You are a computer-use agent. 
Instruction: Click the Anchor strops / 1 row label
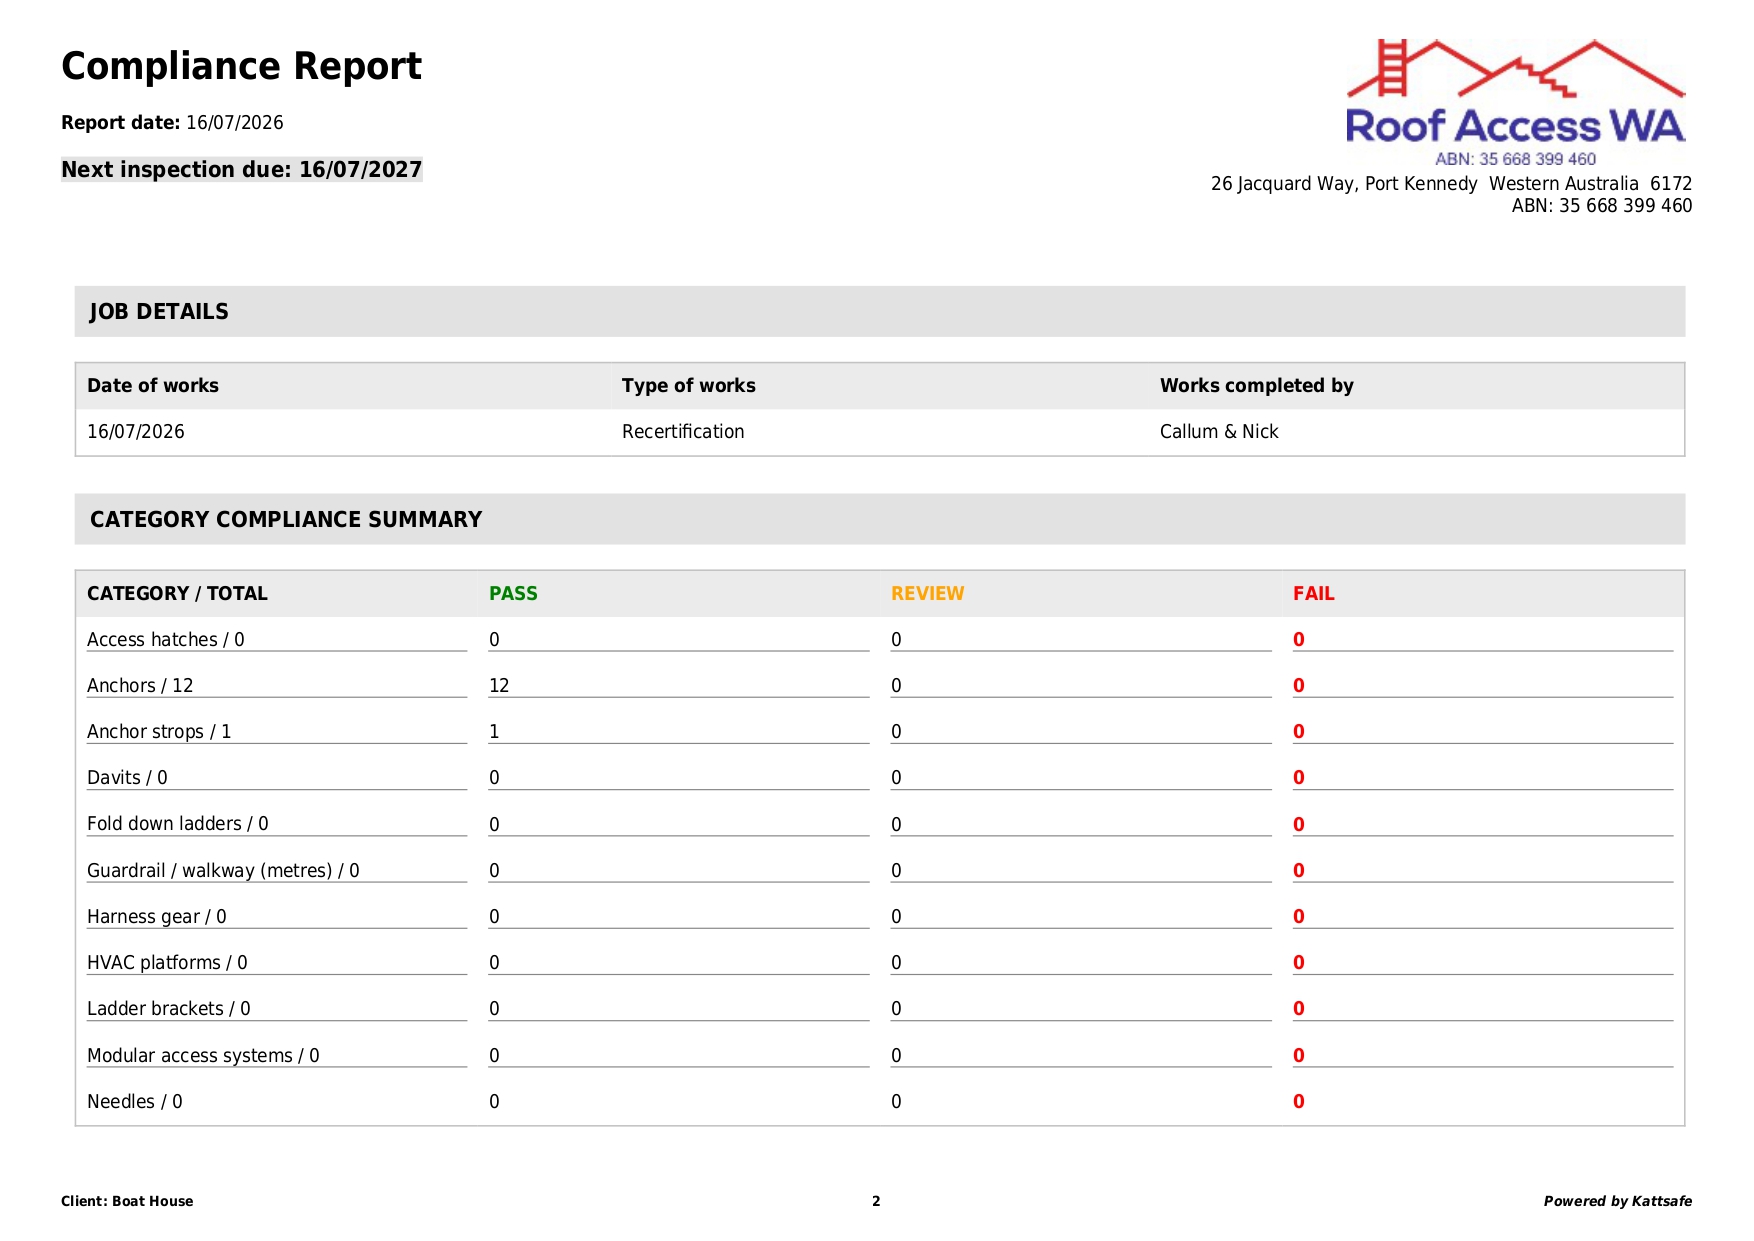pos(159,731)
